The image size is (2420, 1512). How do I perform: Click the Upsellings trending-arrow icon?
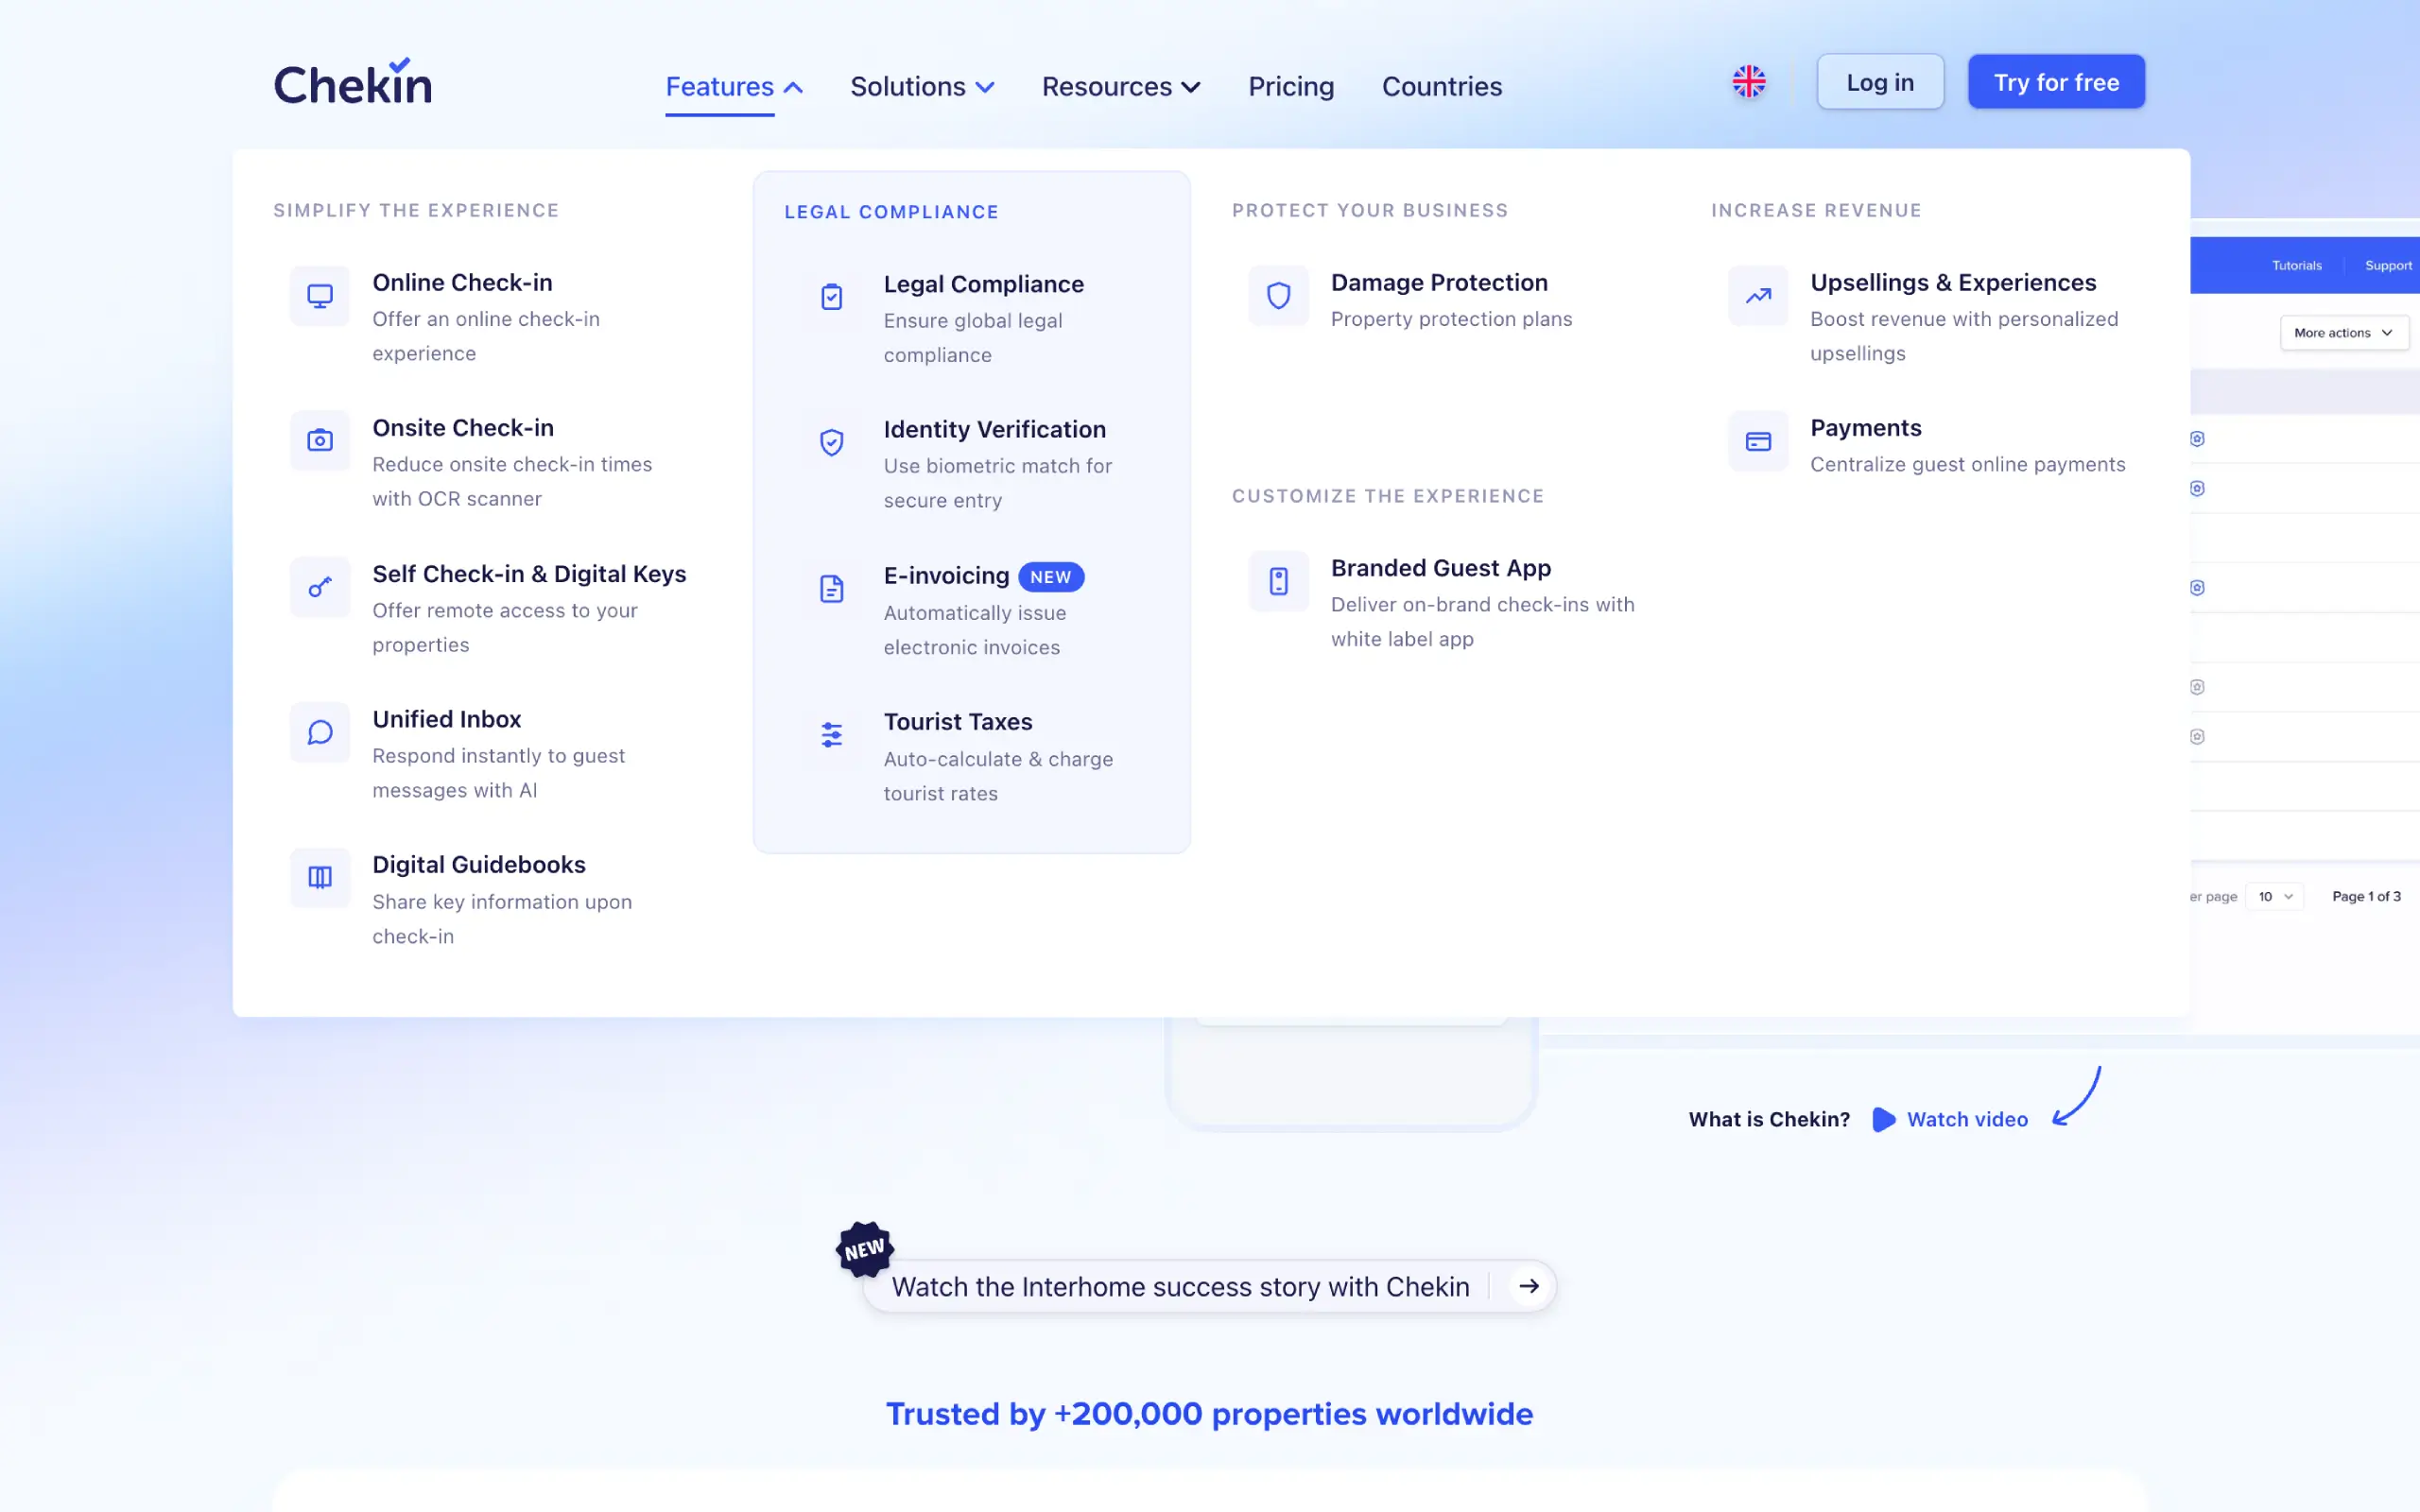pyautogui.click(x=1758, y=296)
